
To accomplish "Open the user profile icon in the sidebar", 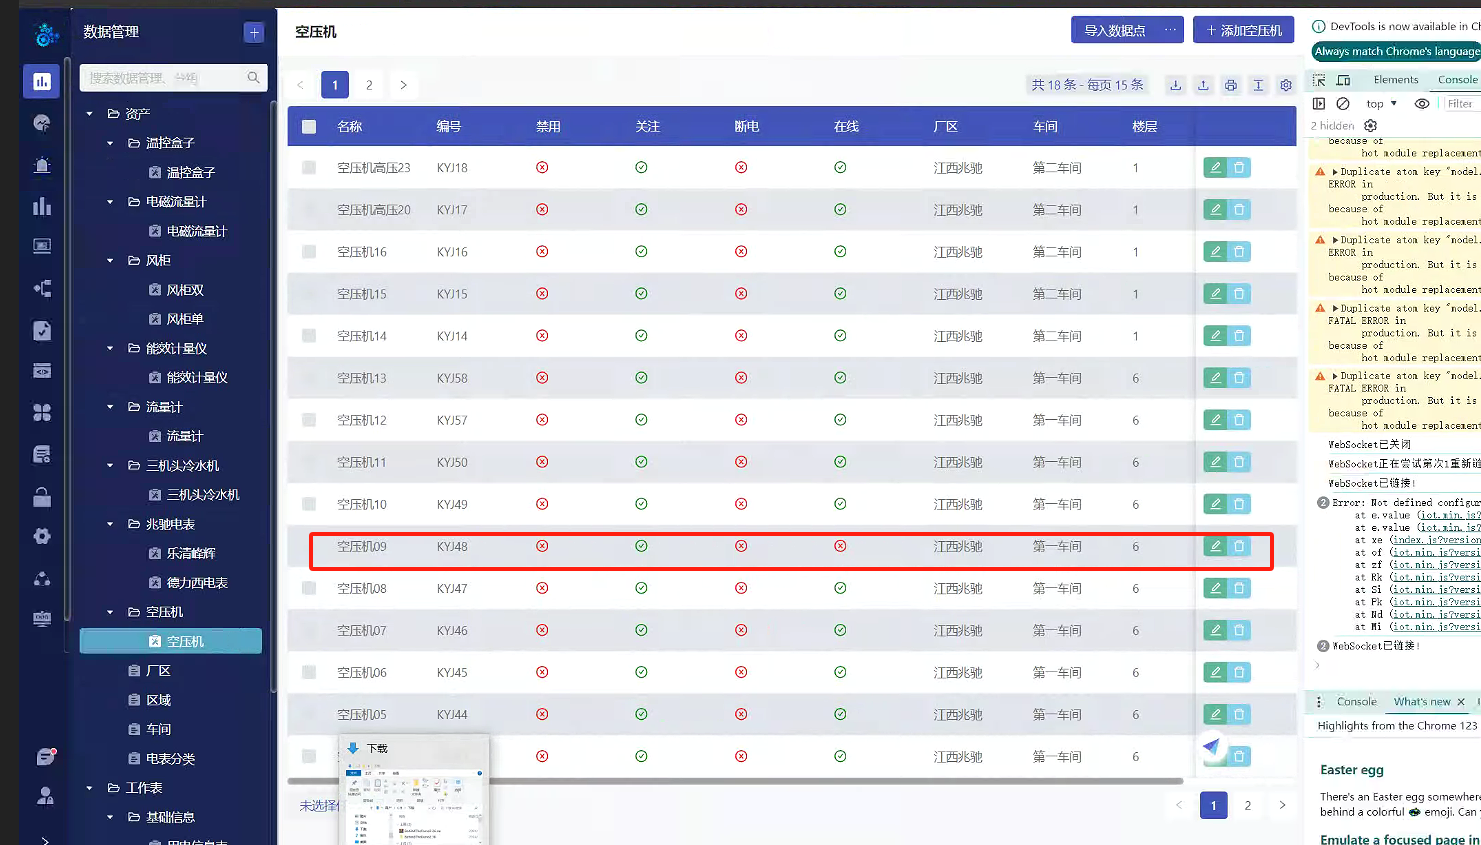I will [x=45, y=796].
